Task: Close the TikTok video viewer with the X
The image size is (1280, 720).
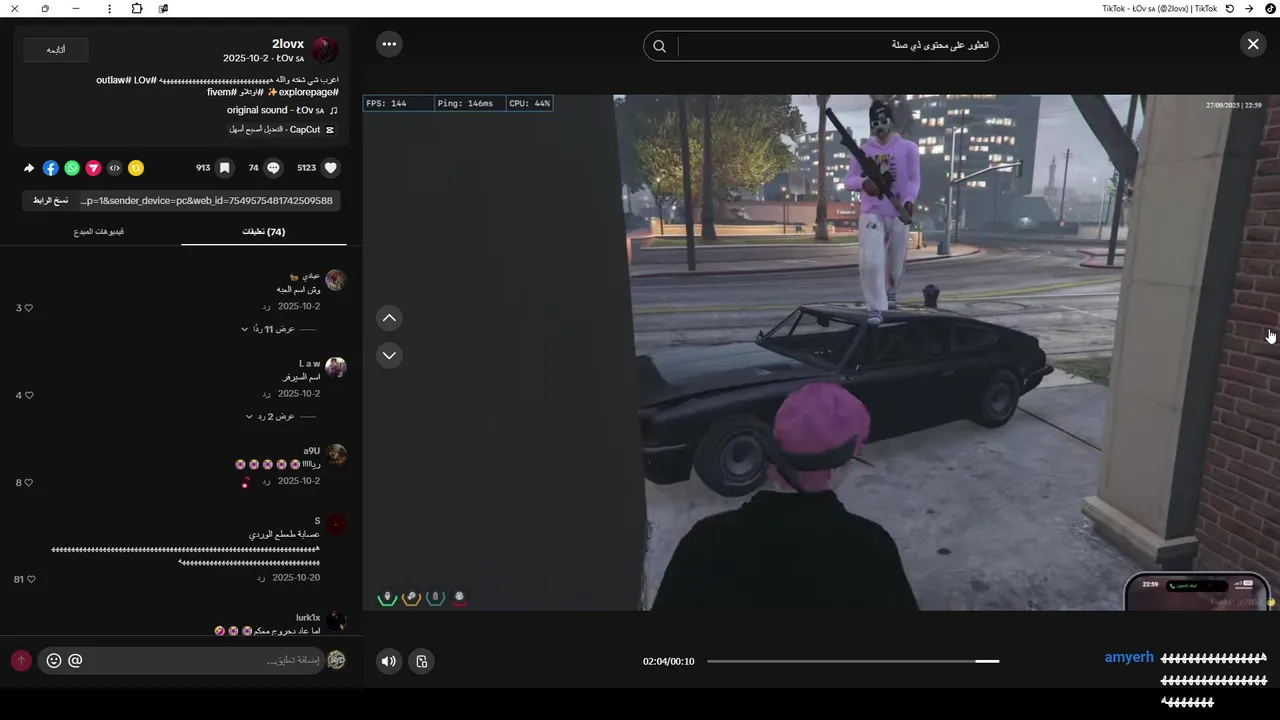Action: (1253, 44)
